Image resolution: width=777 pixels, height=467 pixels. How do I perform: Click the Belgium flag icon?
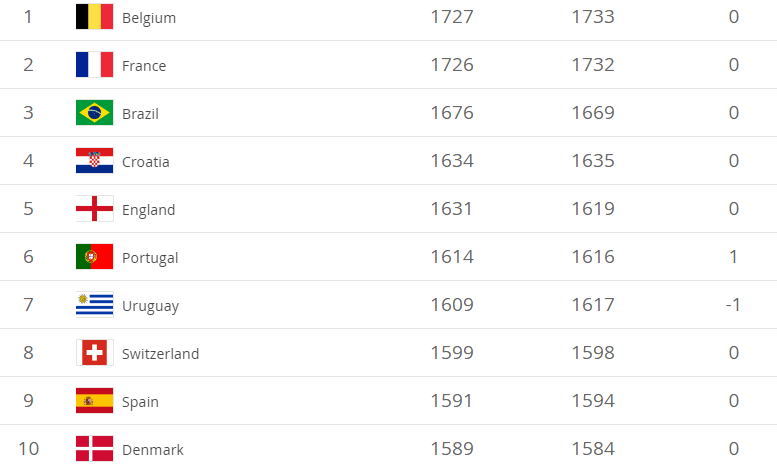pyautogui.click(x=94, y=17)
